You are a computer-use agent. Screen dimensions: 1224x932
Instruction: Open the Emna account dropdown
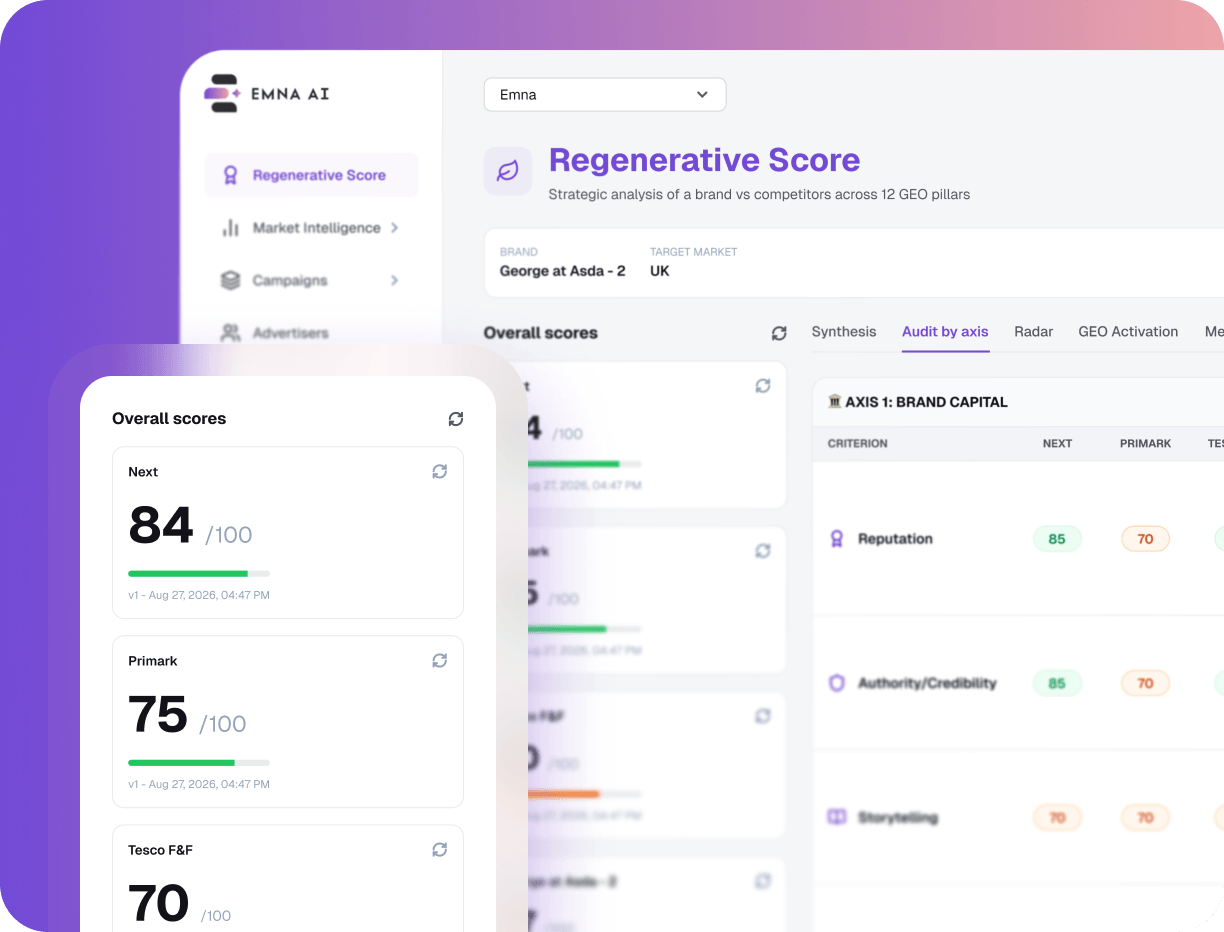[605, 95]
